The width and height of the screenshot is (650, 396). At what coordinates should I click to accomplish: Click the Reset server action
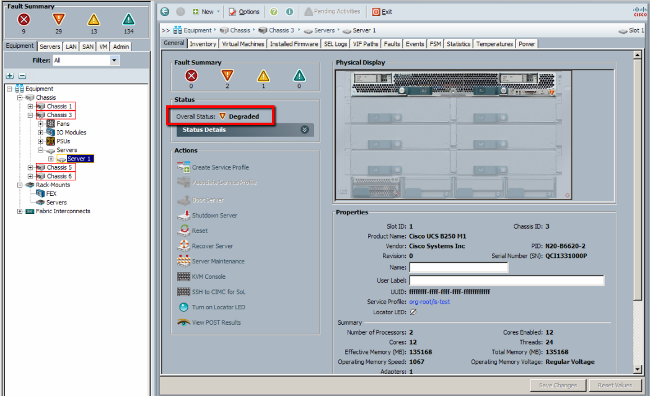193,231
